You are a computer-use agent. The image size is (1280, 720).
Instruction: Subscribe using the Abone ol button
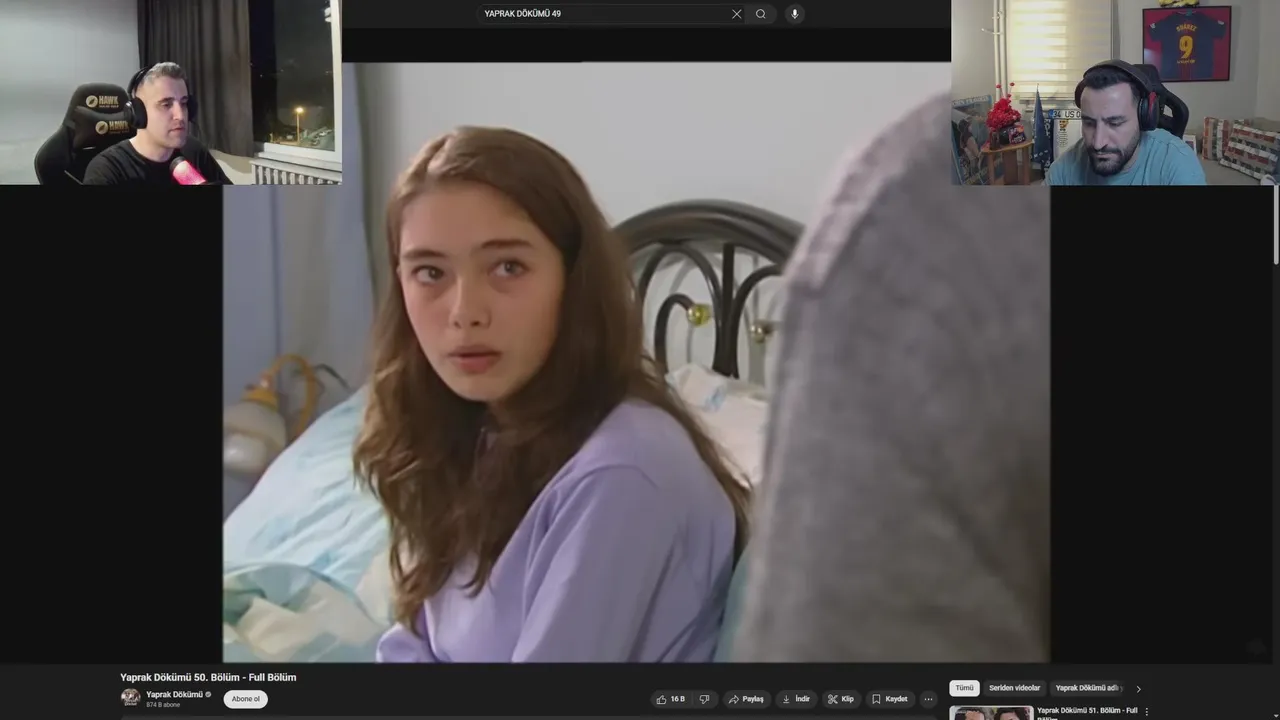[x=246, y=699]
